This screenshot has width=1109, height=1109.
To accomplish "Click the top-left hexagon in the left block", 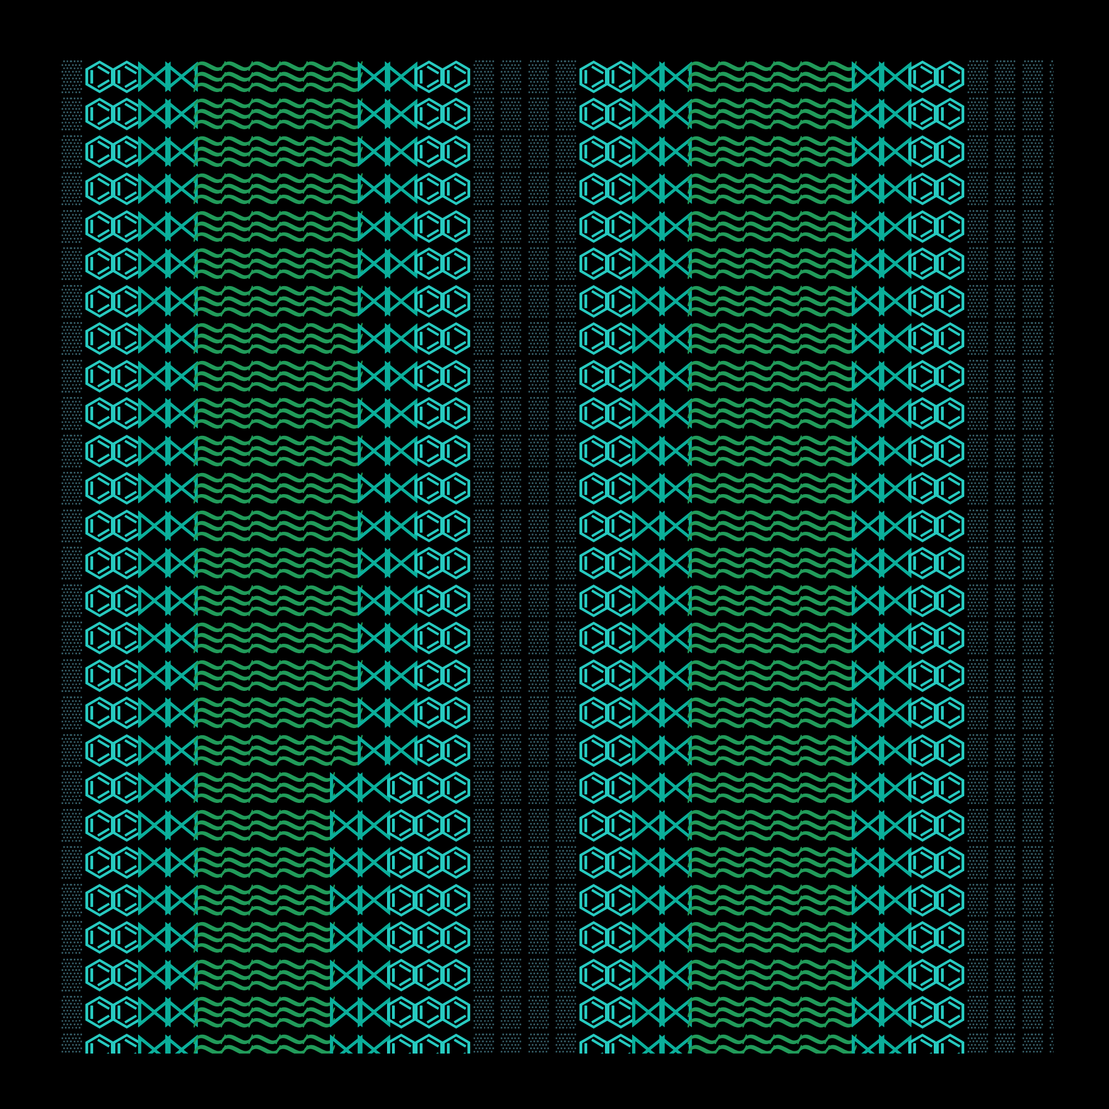I will coord(99,76).
